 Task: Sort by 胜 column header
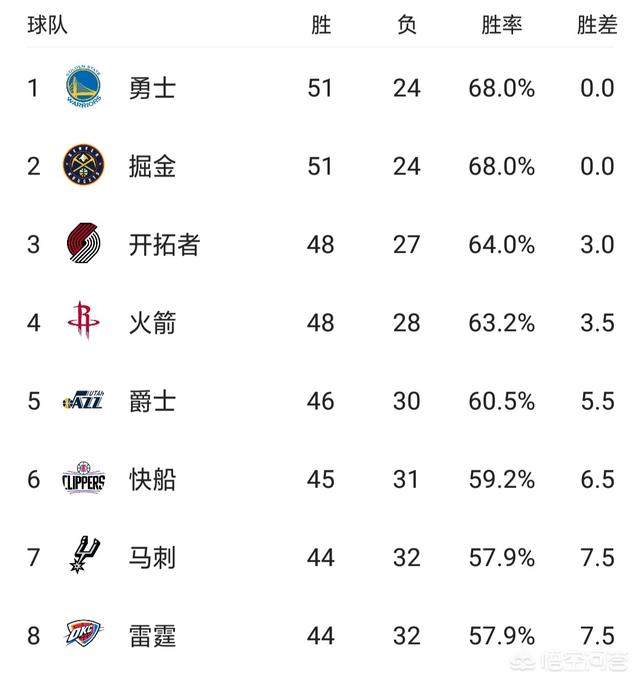tap(321, 24)
